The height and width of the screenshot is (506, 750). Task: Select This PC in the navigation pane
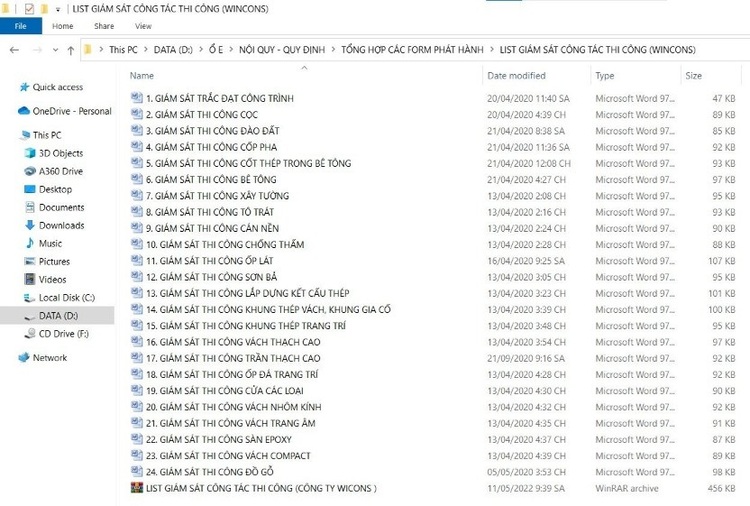pyautogui.click(x=47, y=135)
